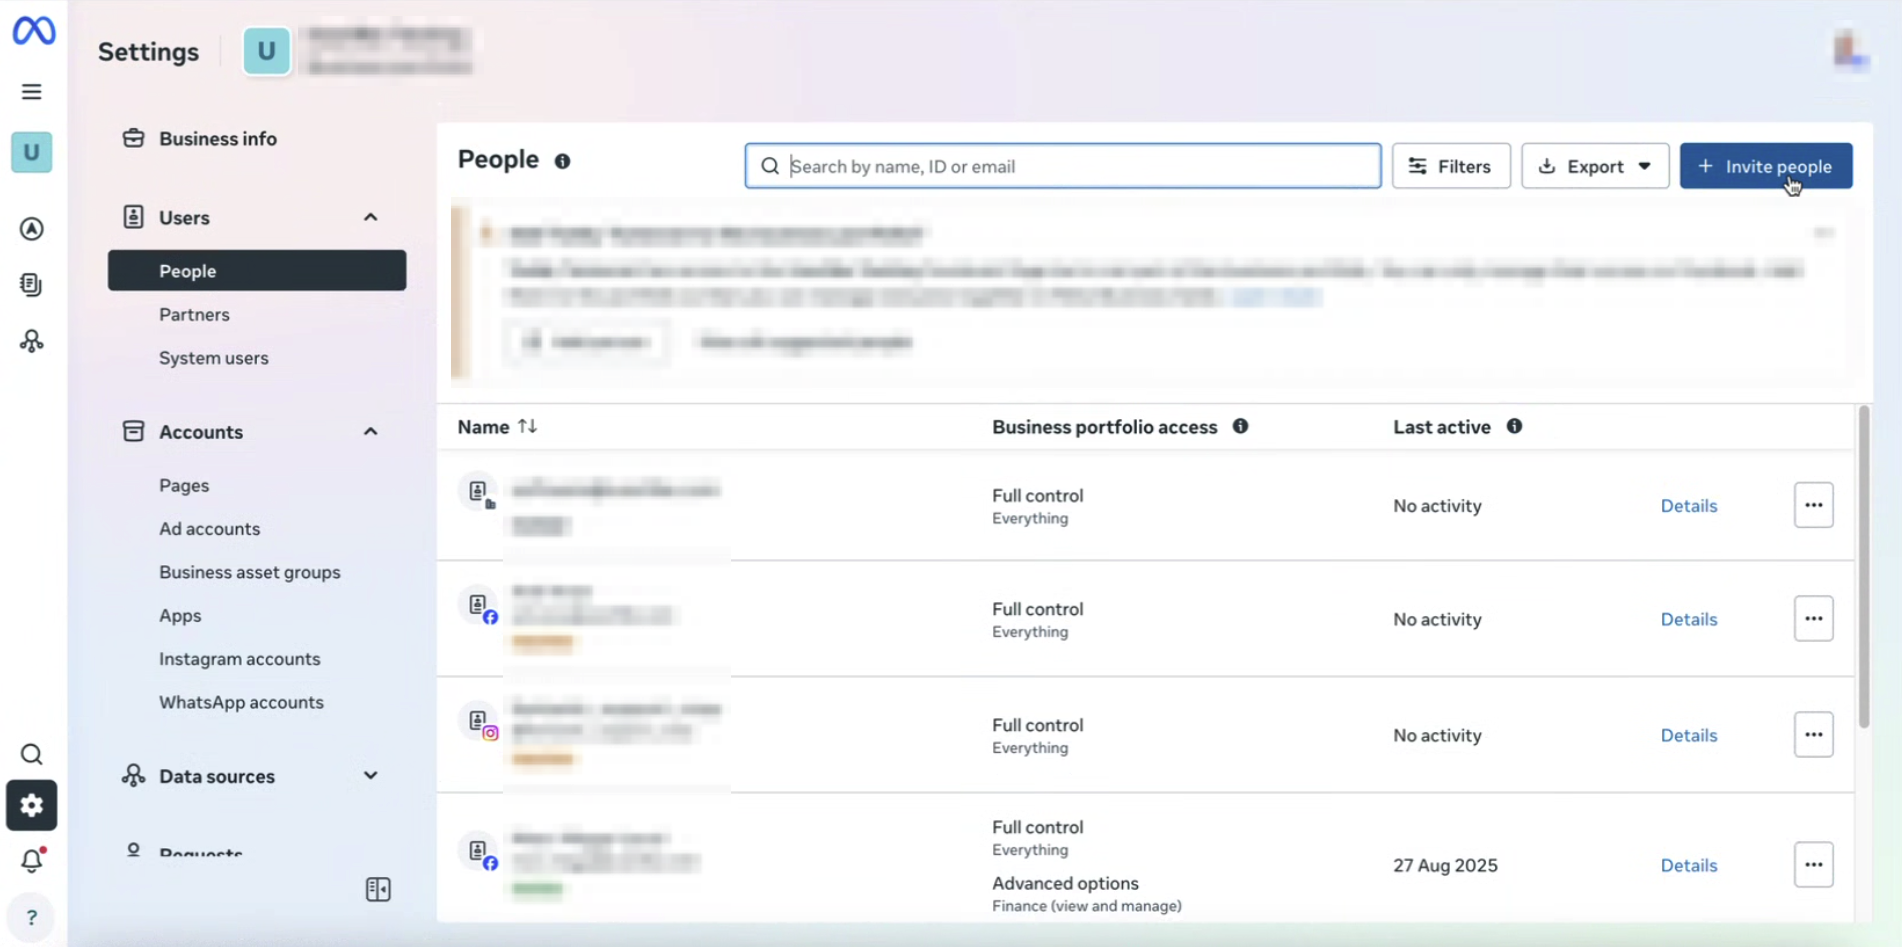Open the Export dropdown
The height and width of the screenshot is (947, 1902).
1594,166
